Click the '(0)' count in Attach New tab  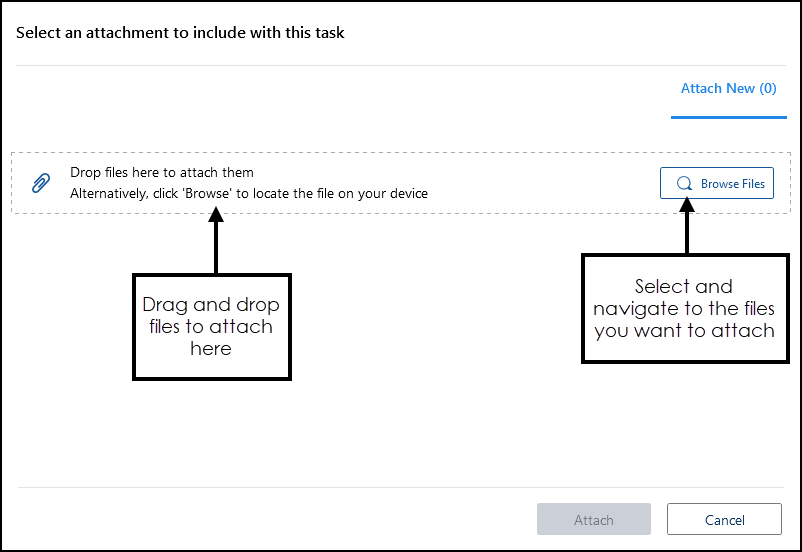pos(767,89)
